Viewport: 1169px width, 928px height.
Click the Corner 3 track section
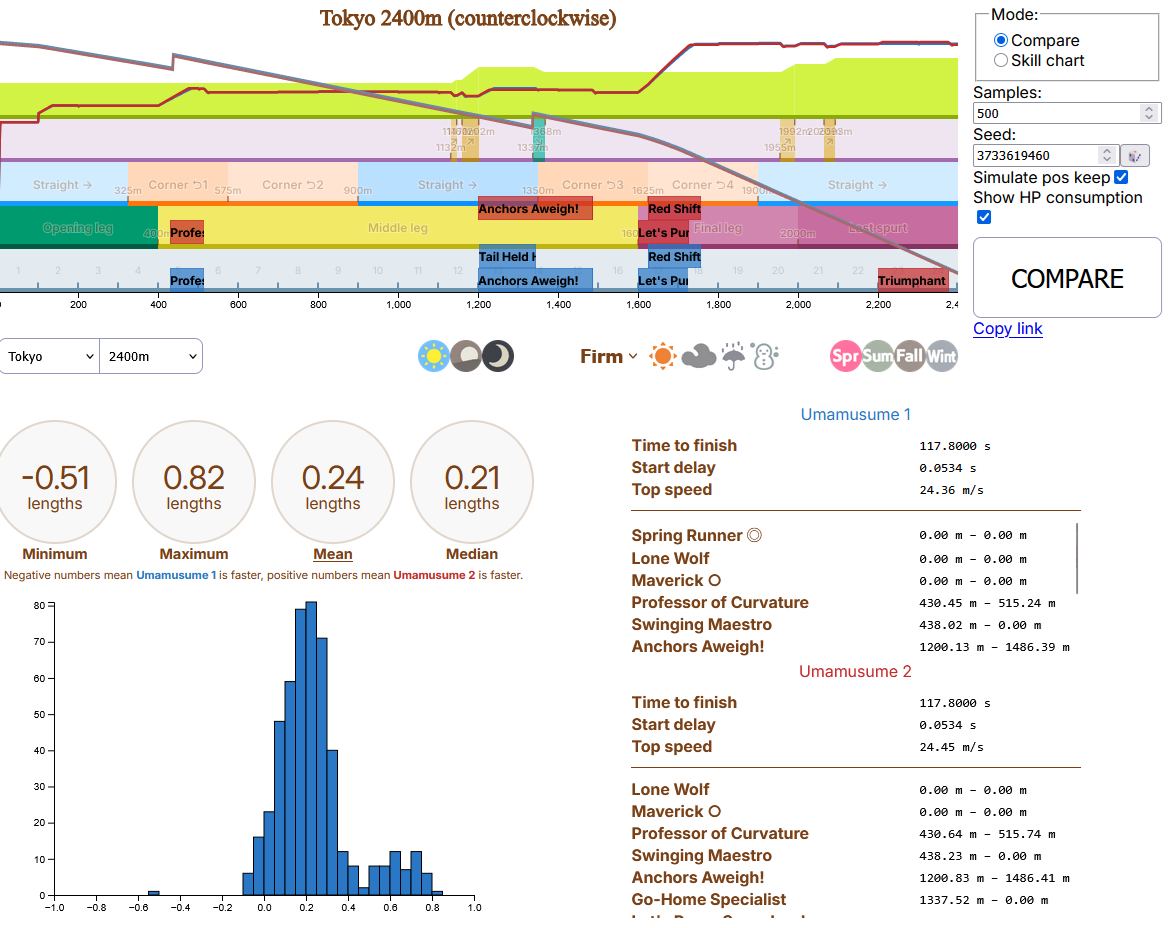pos(593,184)
